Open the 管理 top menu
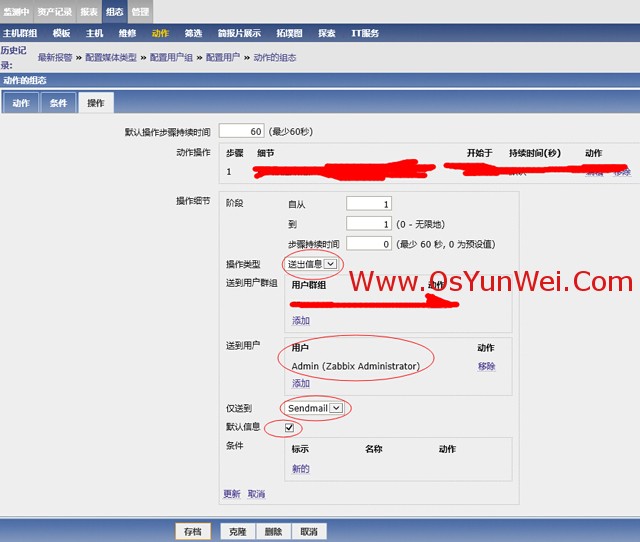640x542 pixels. pos(140,11)
